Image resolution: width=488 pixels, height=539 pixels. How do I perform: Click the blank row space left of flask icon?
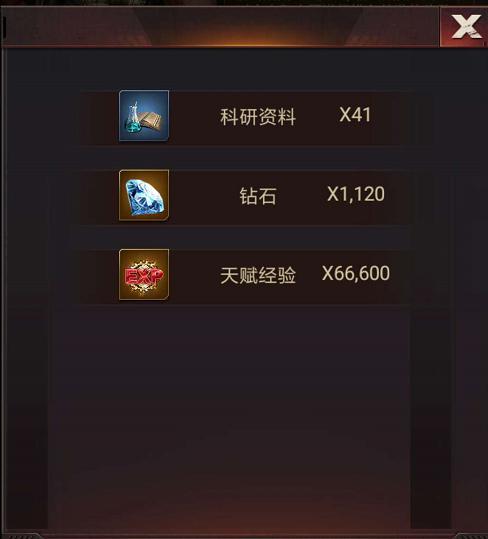(x=100, y=117)
